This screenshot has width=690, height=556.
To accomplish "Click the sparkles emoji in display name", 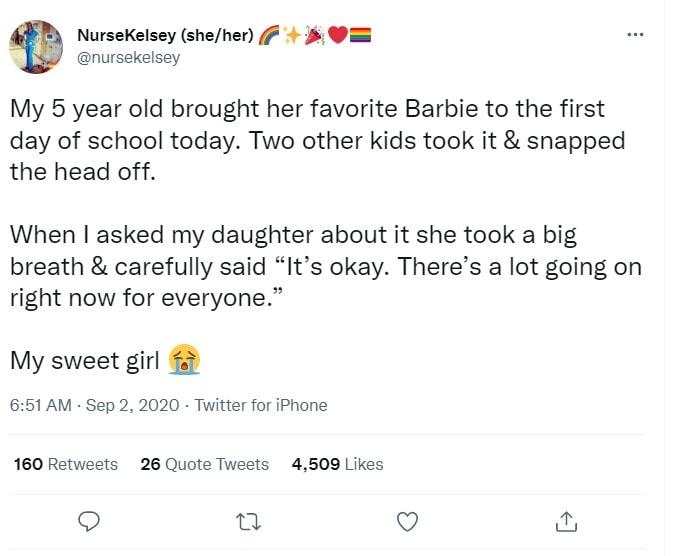I will [x=292, y=36].
